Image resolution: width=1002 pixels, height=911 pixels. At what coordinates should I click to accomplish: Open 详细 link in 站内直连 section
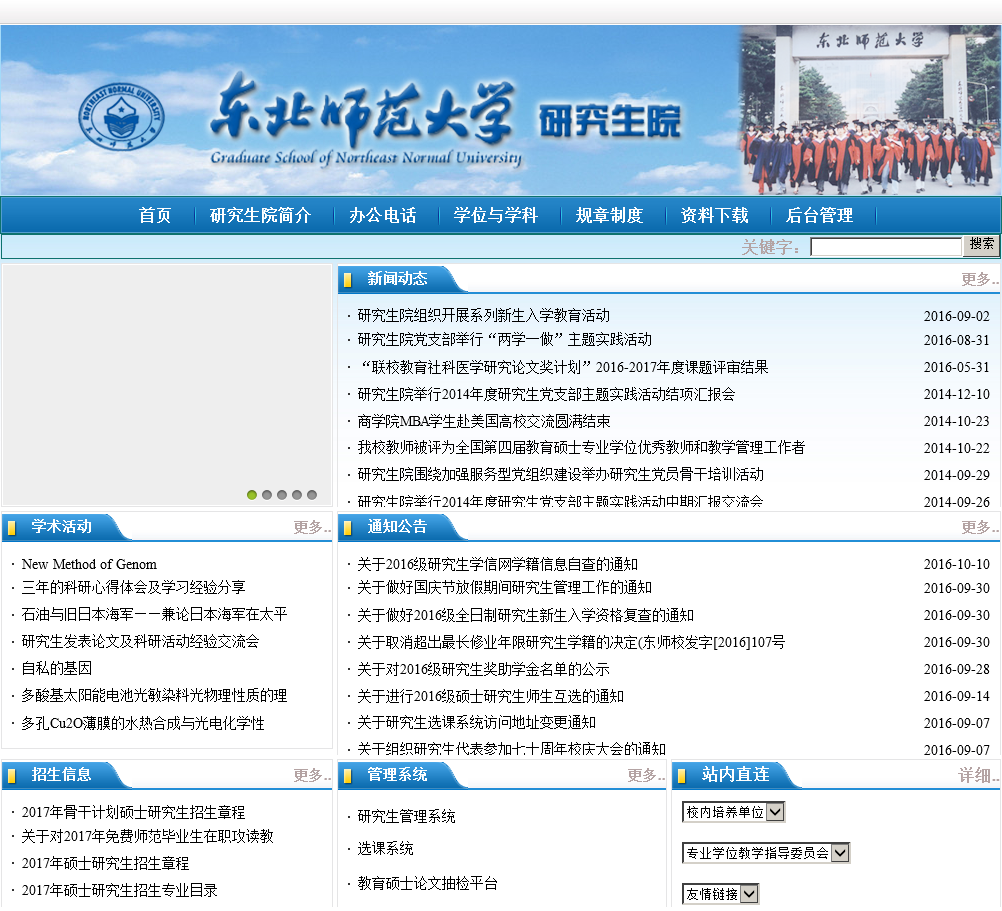[978, 776]
